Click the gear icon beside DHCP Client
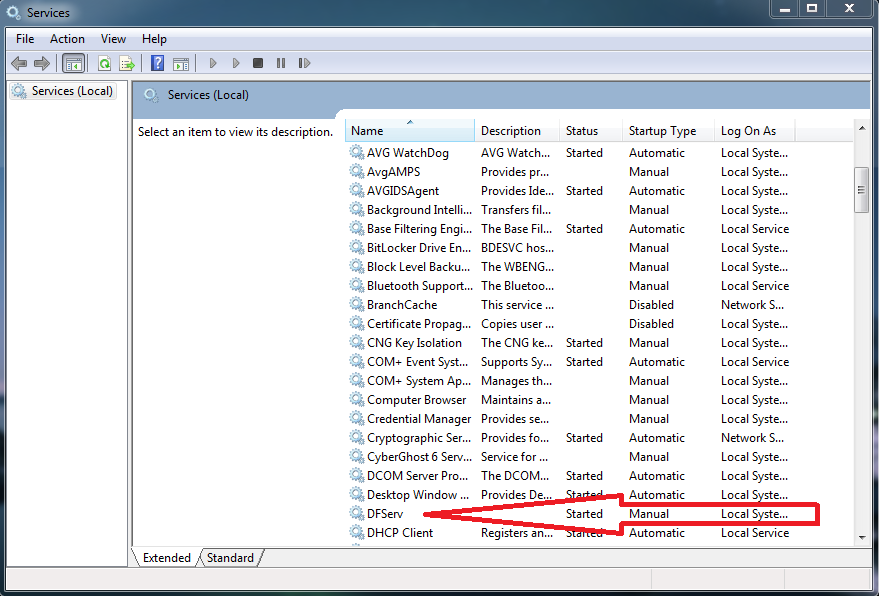The image size is (879, 596). tap(357, 532)
